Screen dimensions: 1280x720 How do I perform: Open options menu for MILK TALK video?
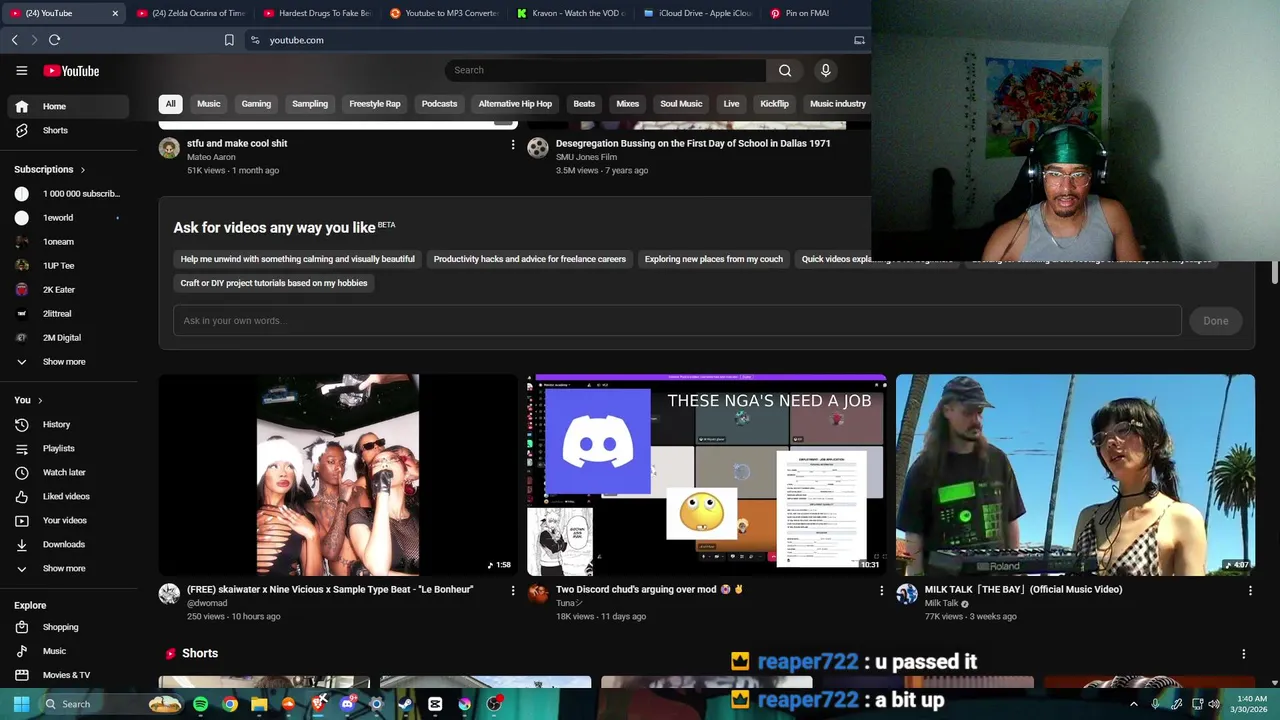(x=1250, y=591)
